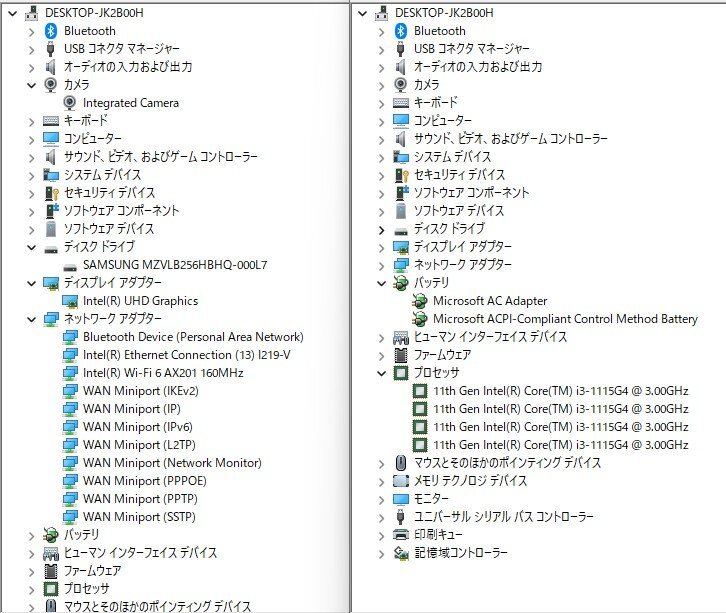This screenshot has width=726, height=613.
Task: Collapse the left pane DESKTOP-JK2B00H root node
Action: pos(13,13)
